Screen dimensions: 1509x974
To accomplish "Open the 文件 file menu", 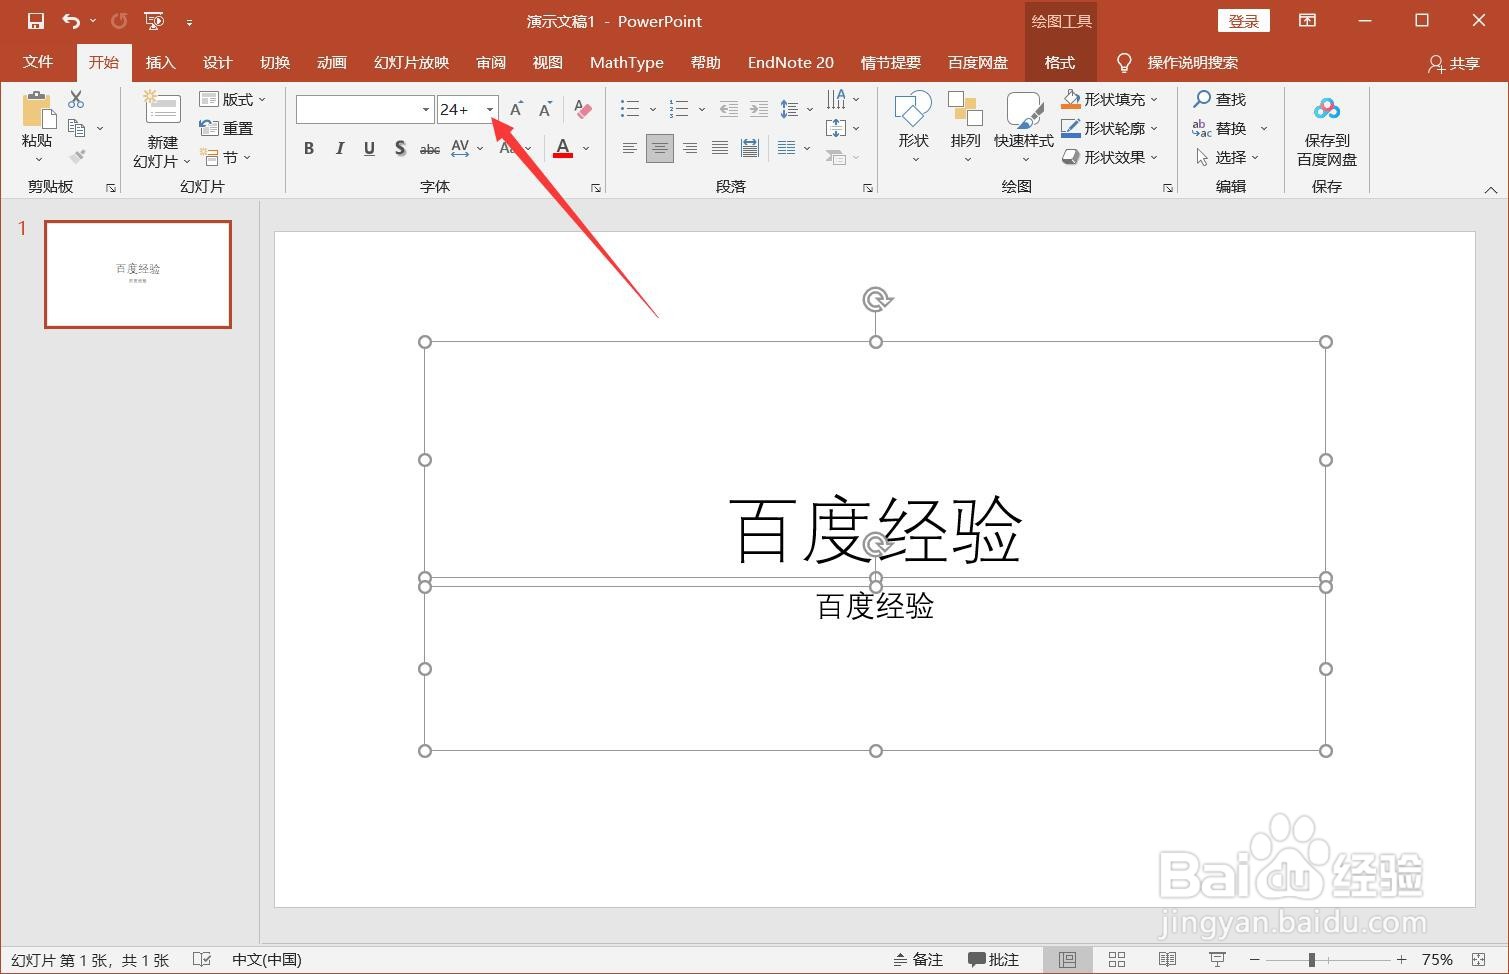I will (38, 62).
